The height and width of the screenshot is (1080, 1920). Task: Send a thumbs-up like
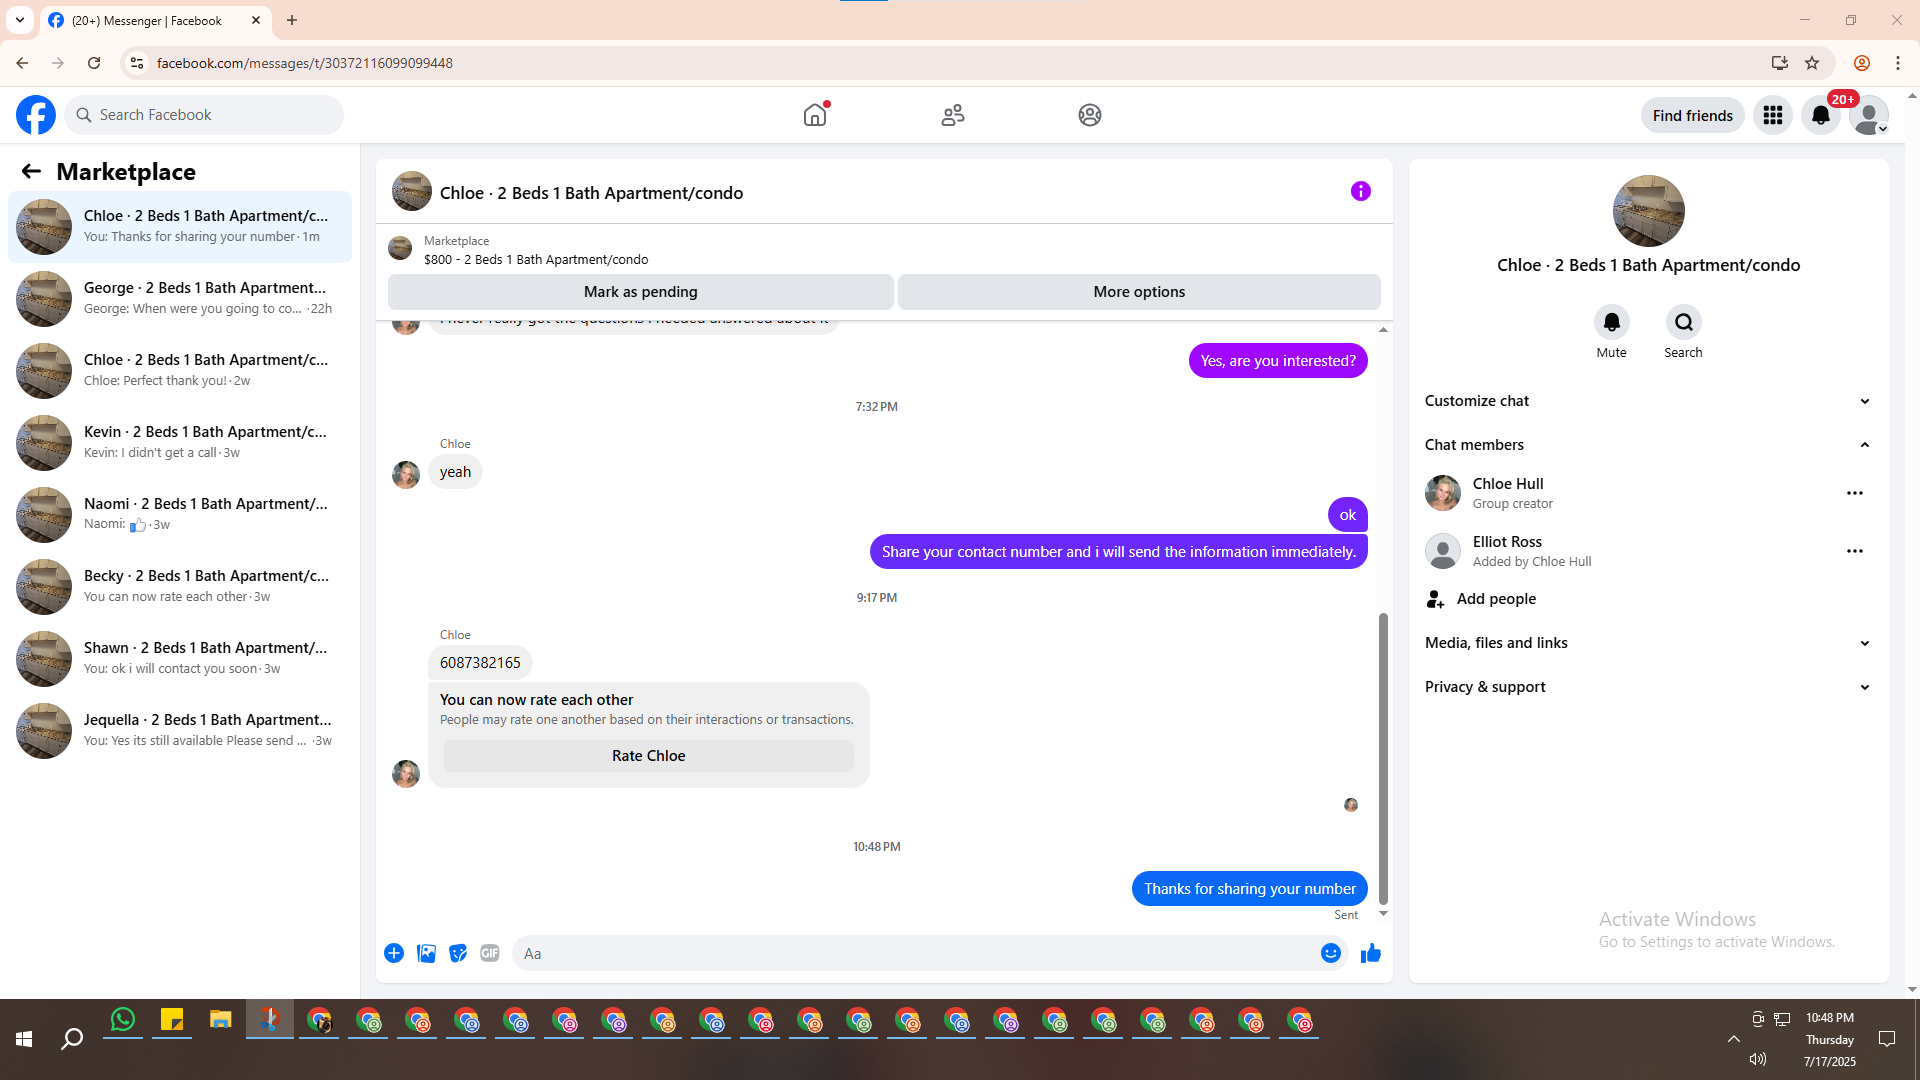[1371, 953]
